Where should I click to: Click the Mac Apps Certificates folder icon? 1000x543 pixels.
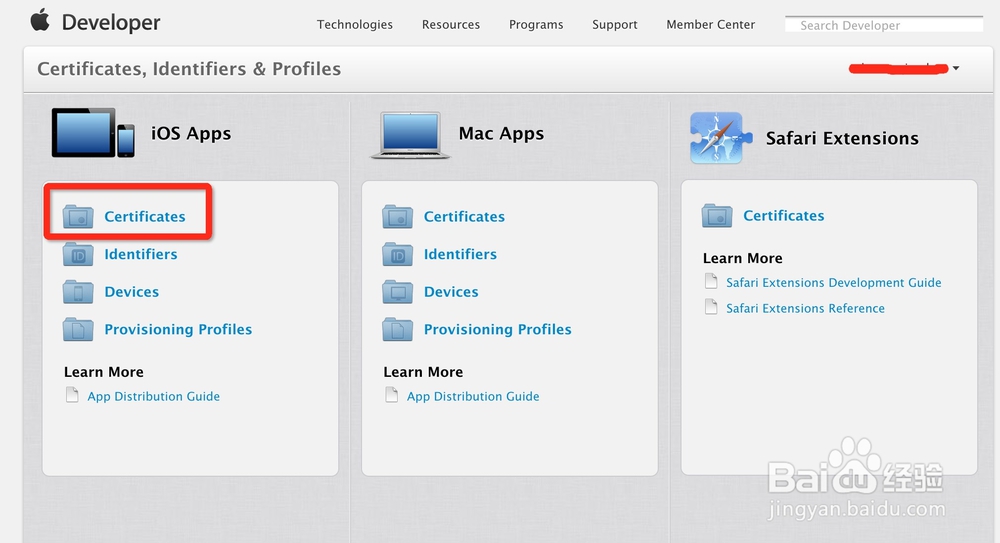tap(397, 216)
